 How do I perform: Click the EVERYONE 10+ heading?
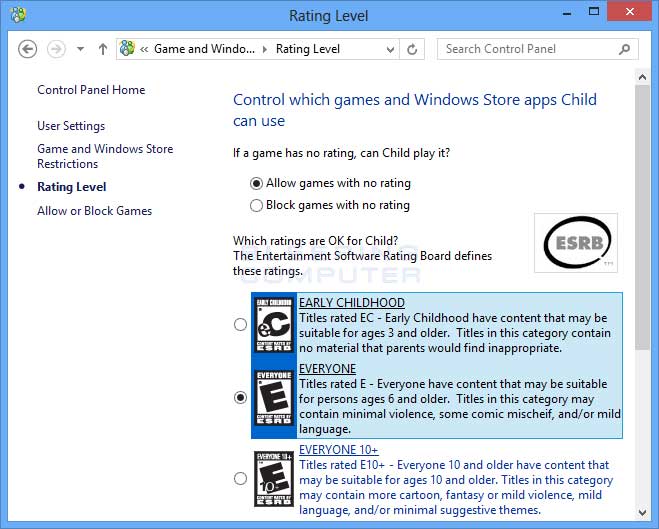pos(338,450)
